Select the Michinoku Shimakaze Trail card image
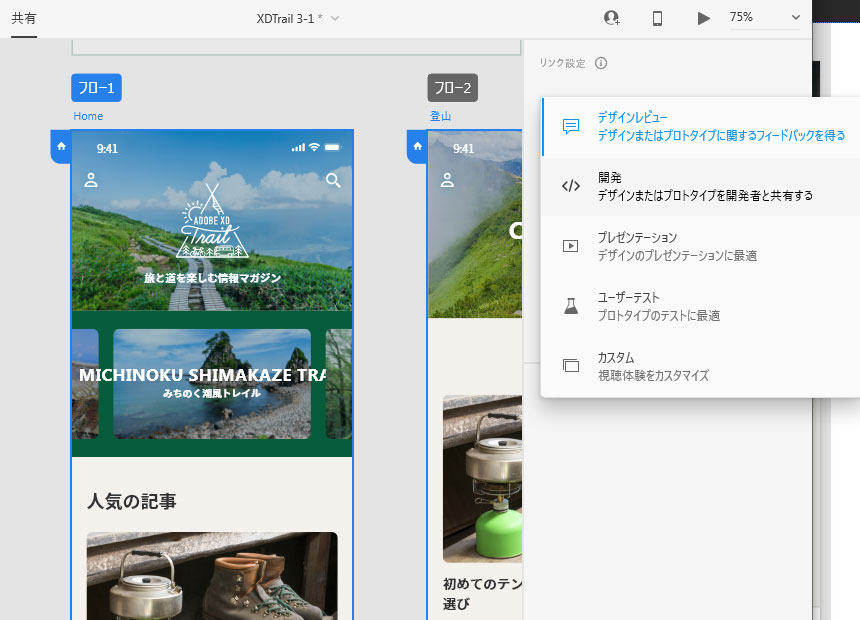Screen dimensions: 860x620 [212, 384]
